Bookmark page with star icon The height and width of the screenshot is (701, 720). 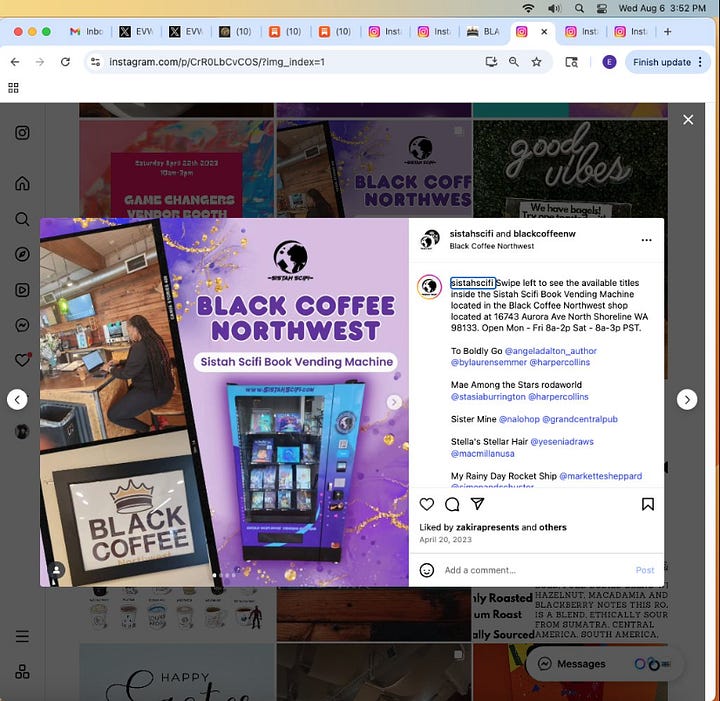click(x=536, y=62)
